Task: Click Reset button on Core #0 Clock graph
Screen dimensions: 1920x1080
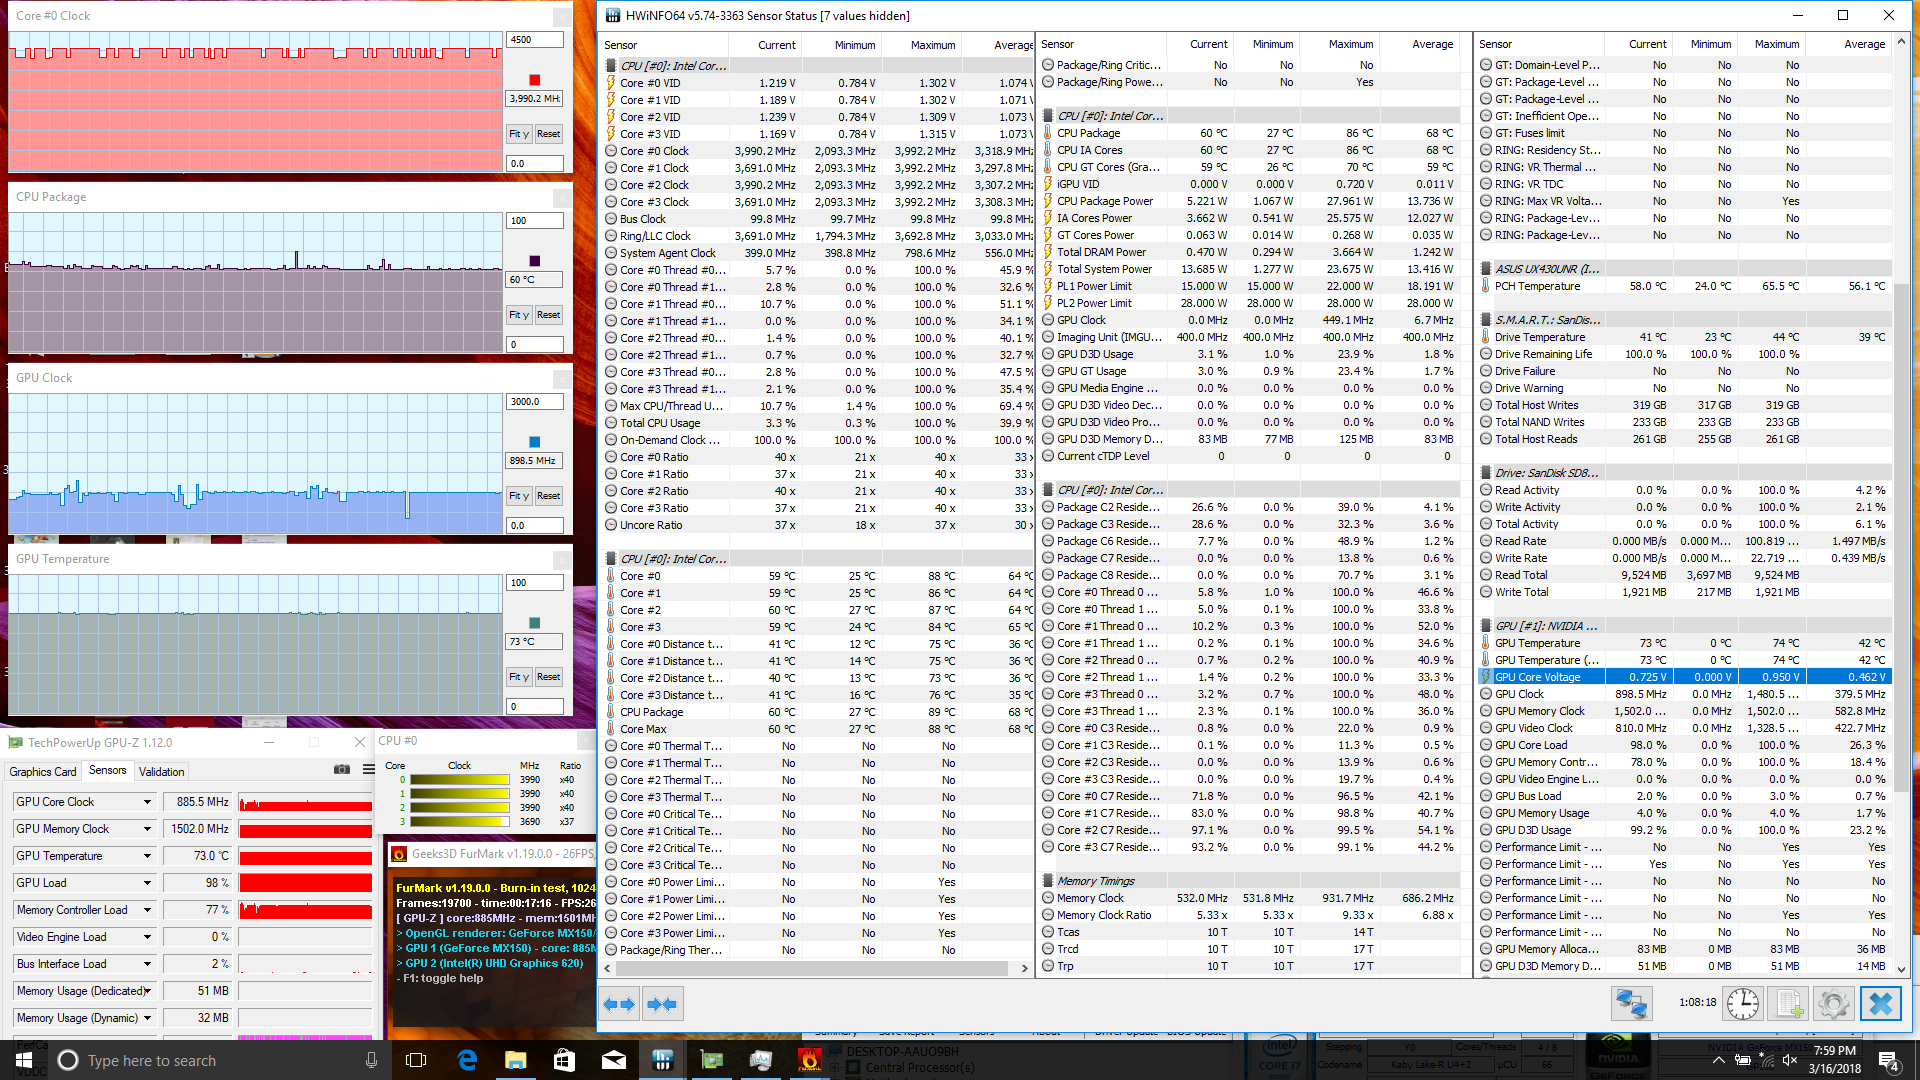Action: (x=548, y=133)
